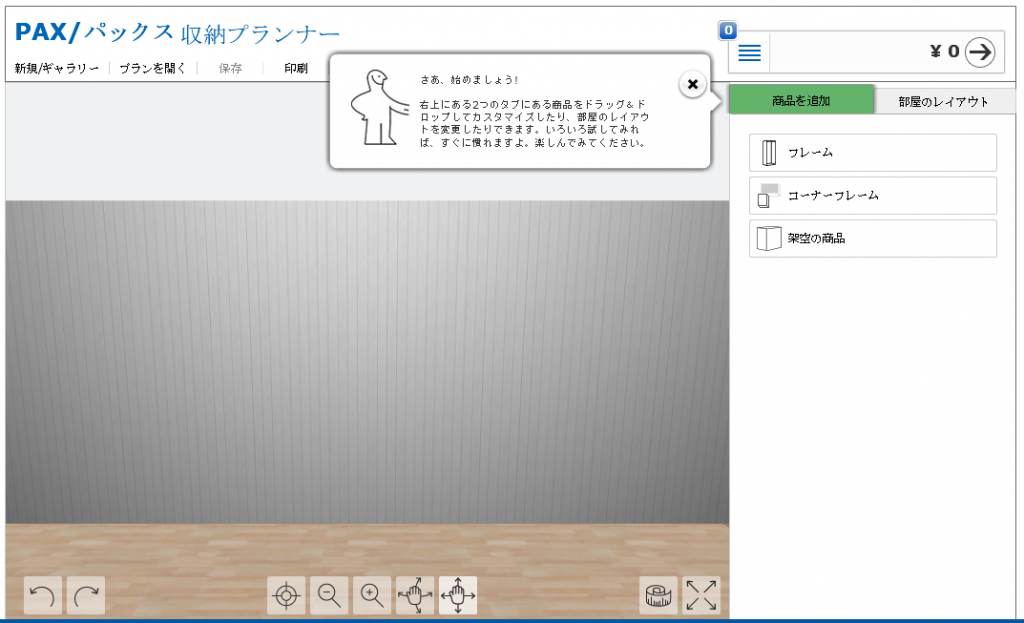Viewport: 1024px width, 623px height.
Task: Zoom in with the plus magnifier
Action: [x=372, y=595]
